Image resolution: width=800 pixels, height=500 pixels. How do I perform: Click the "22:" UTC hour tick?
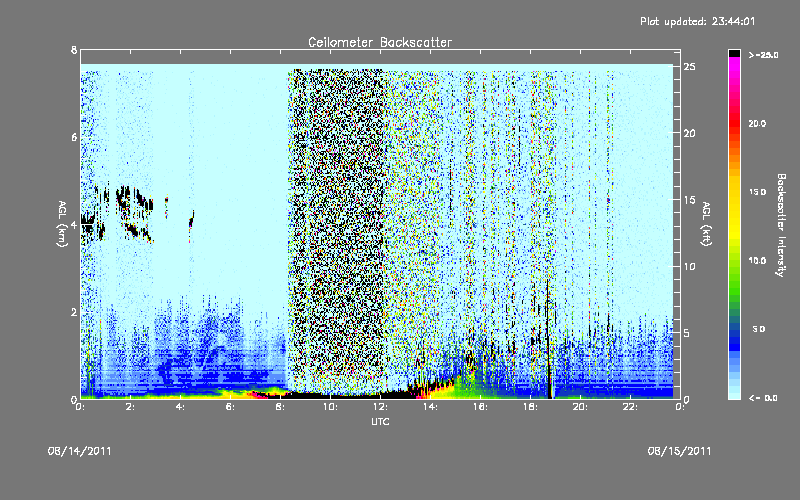coord(630,407)
